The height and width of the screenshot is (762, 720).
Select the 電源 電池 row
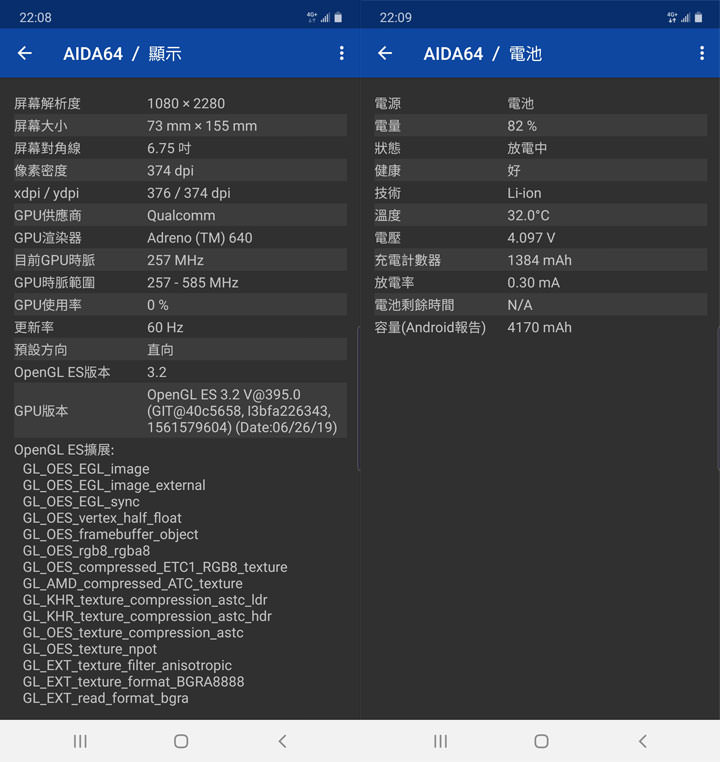coord(540,103)
